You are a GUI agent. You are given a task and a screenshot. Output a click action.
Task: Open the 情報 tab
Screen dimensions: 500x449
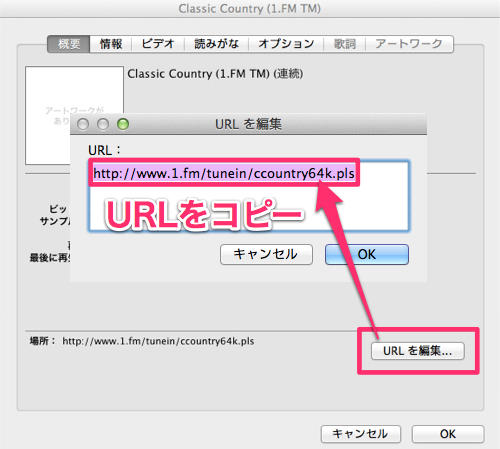tap(111, 44)
